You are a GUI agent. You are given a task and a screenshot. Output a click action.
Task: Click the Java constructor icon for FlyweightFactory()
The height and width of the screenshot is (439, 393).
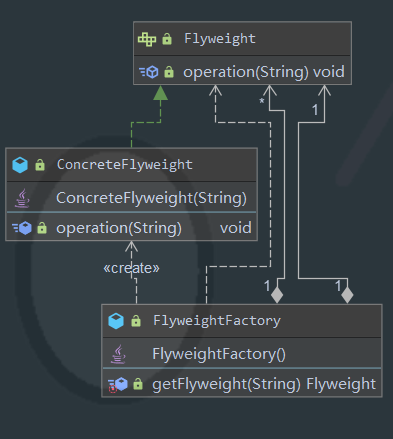(x=118, y=354)
